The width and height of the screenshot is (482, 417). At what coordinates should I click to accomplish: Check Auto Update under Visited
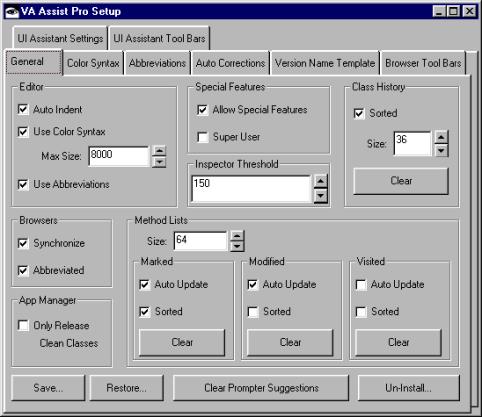(x=361, y=285)
